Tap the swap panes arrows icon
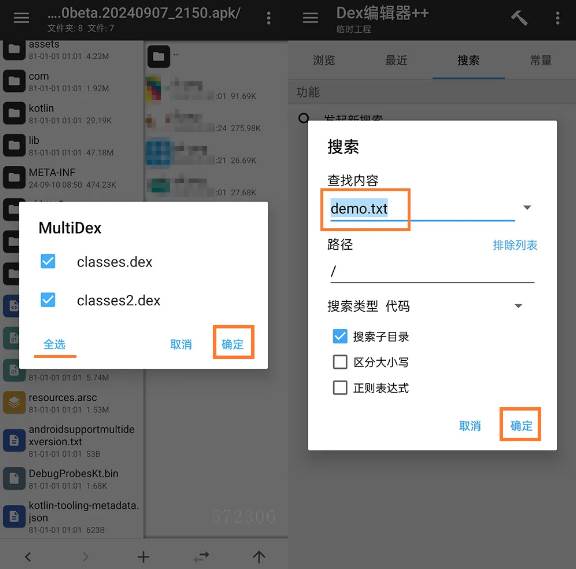 click(201, 557)
